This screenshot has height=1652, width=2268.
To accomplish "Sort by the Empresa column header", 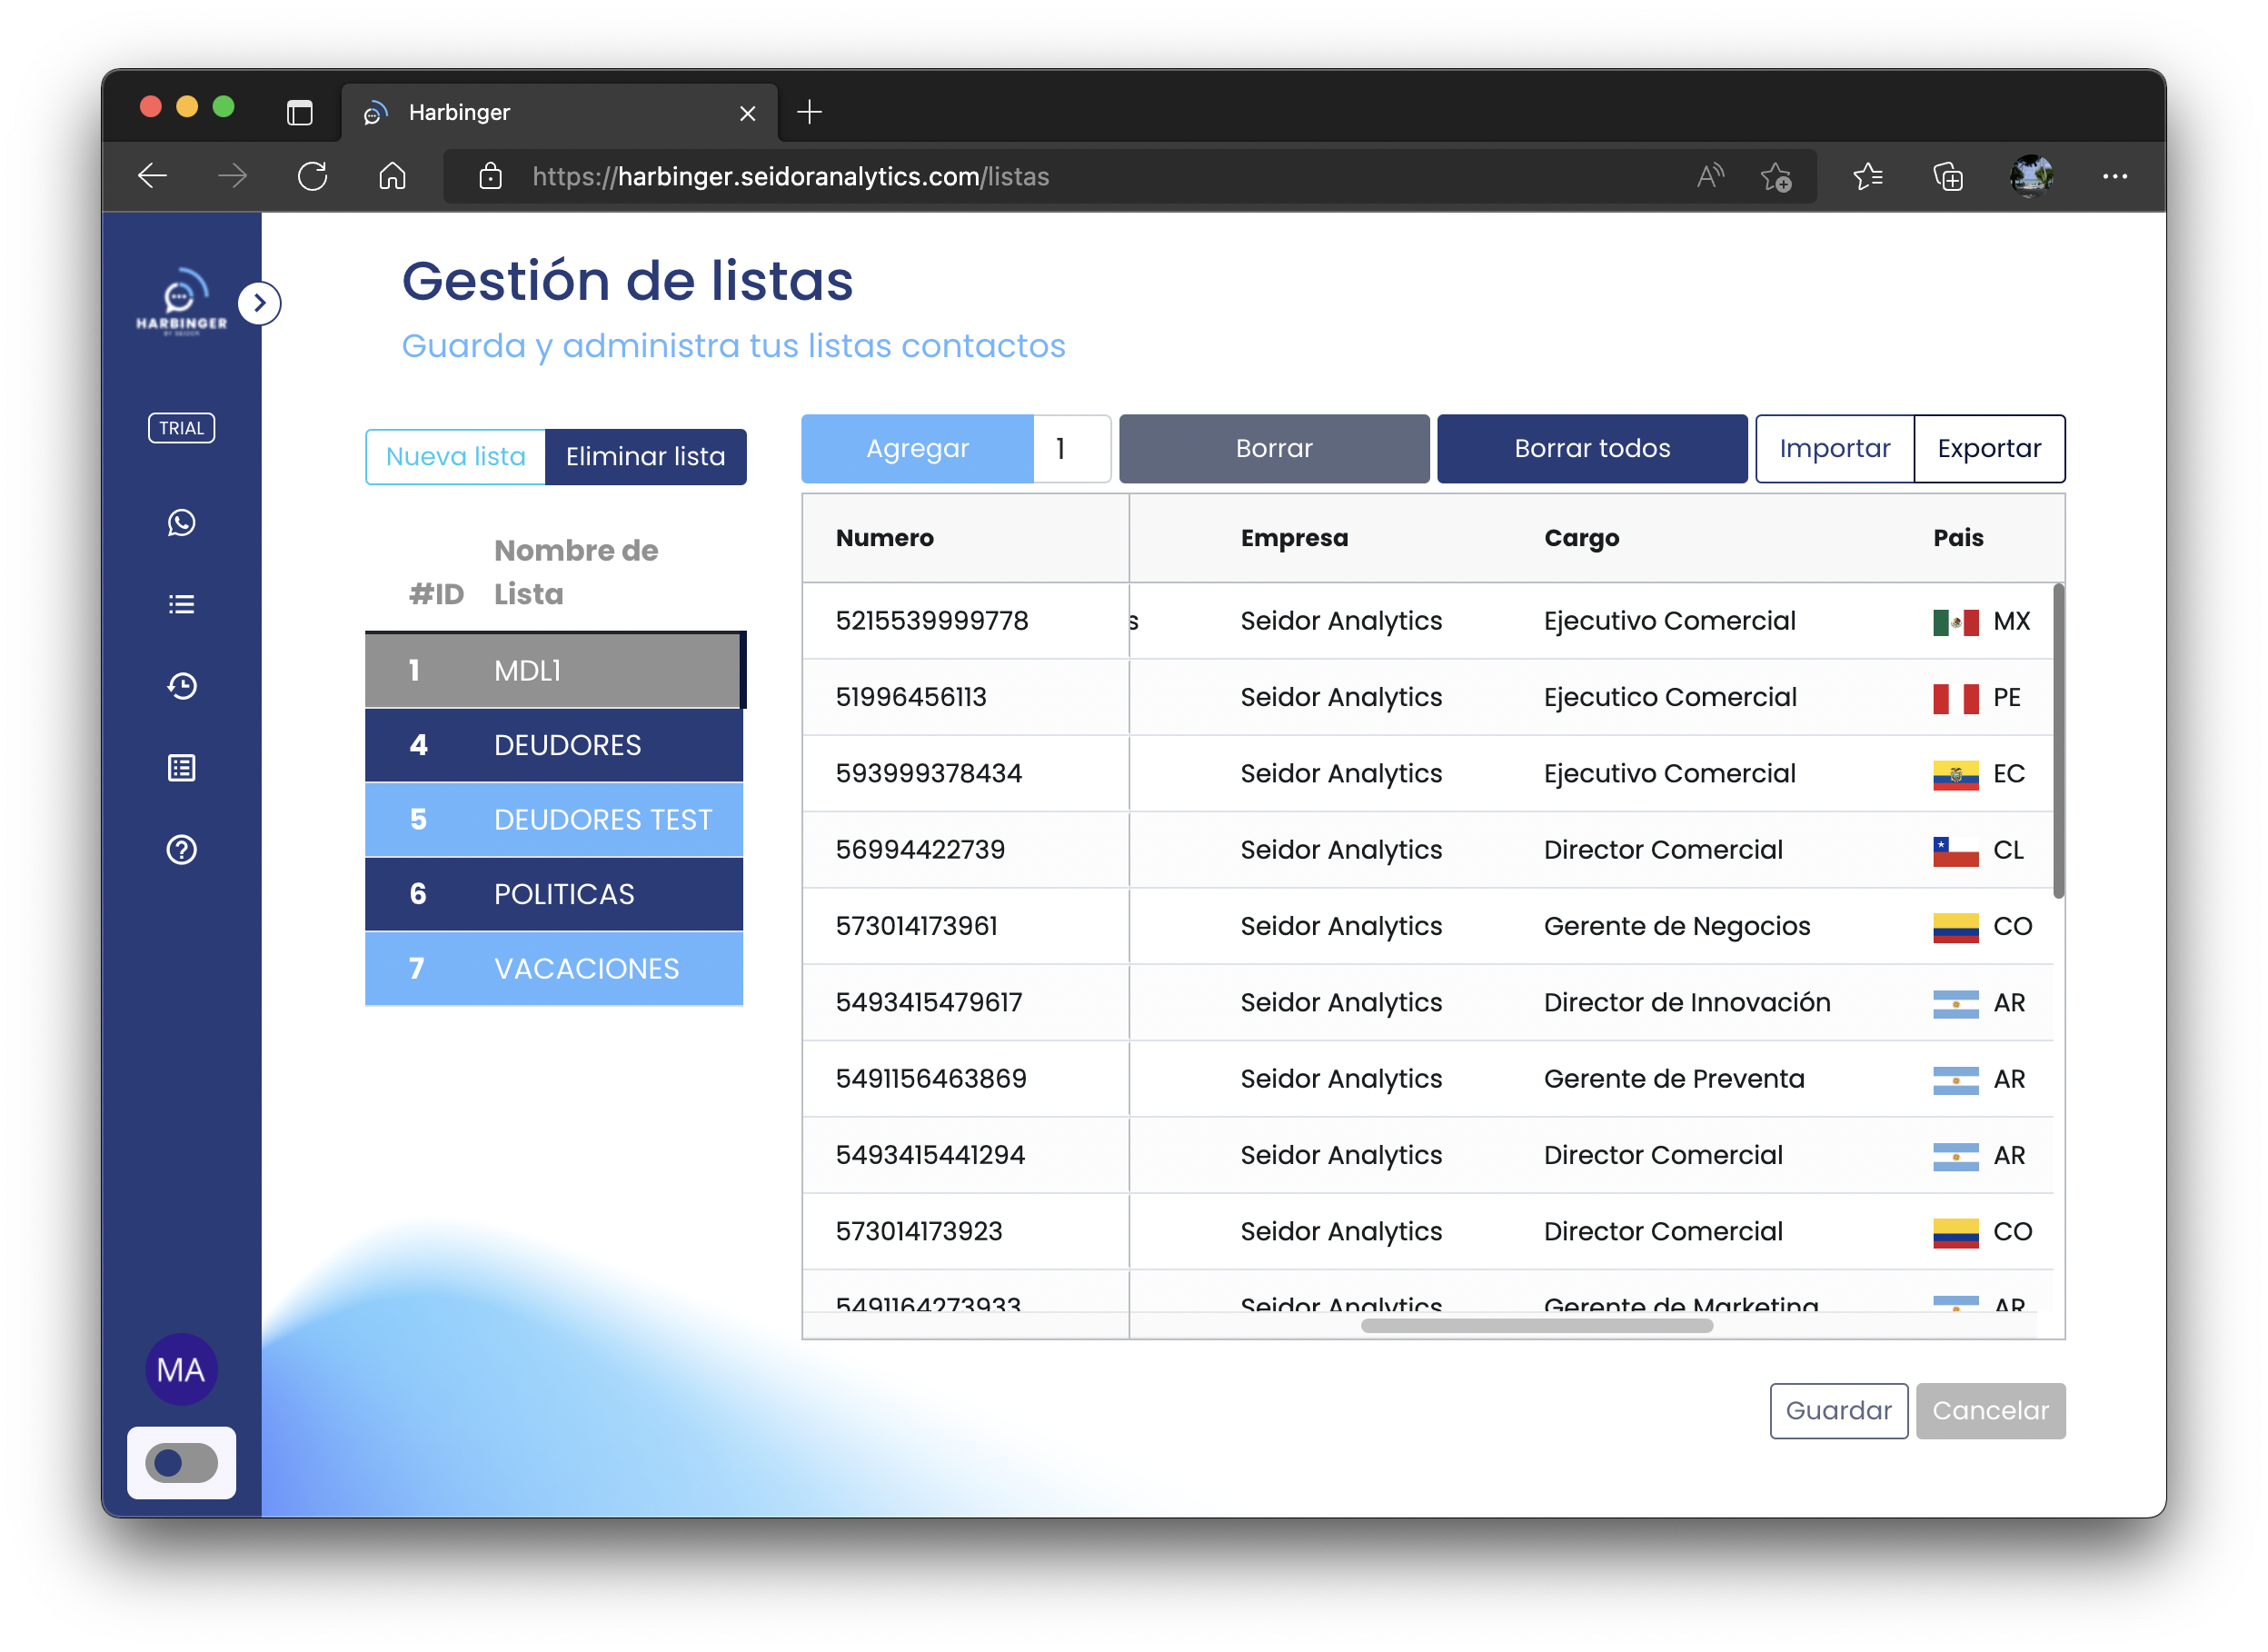I will 1293,538.
